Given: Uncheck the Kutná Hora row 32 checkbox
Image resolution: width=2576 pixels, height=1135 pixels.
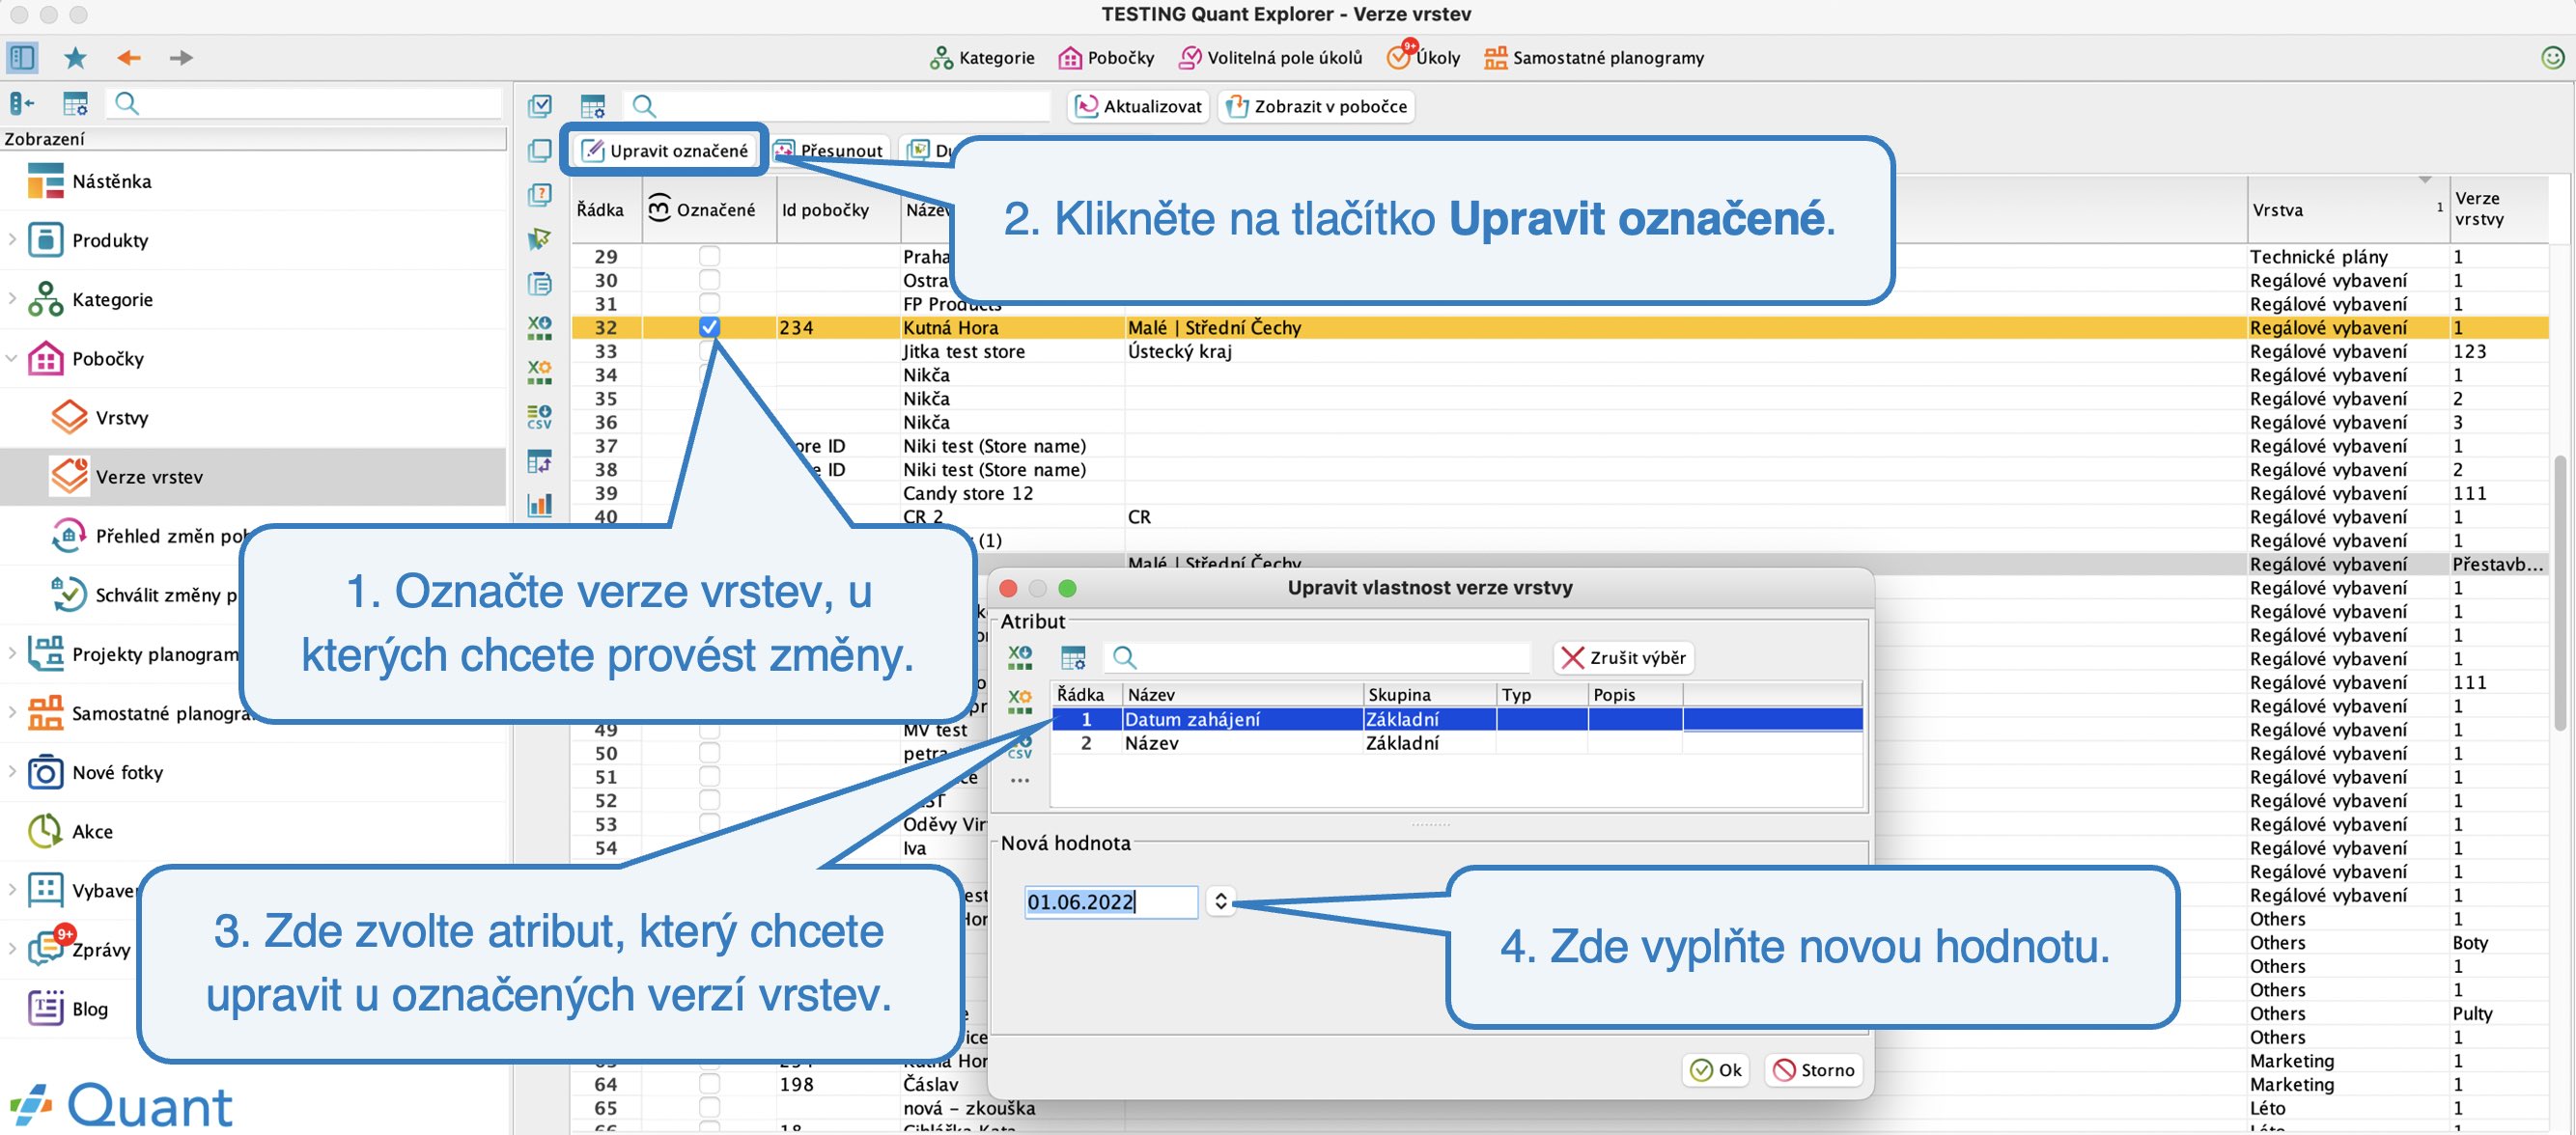Looking at the screenshot, I should coord(709,327).
